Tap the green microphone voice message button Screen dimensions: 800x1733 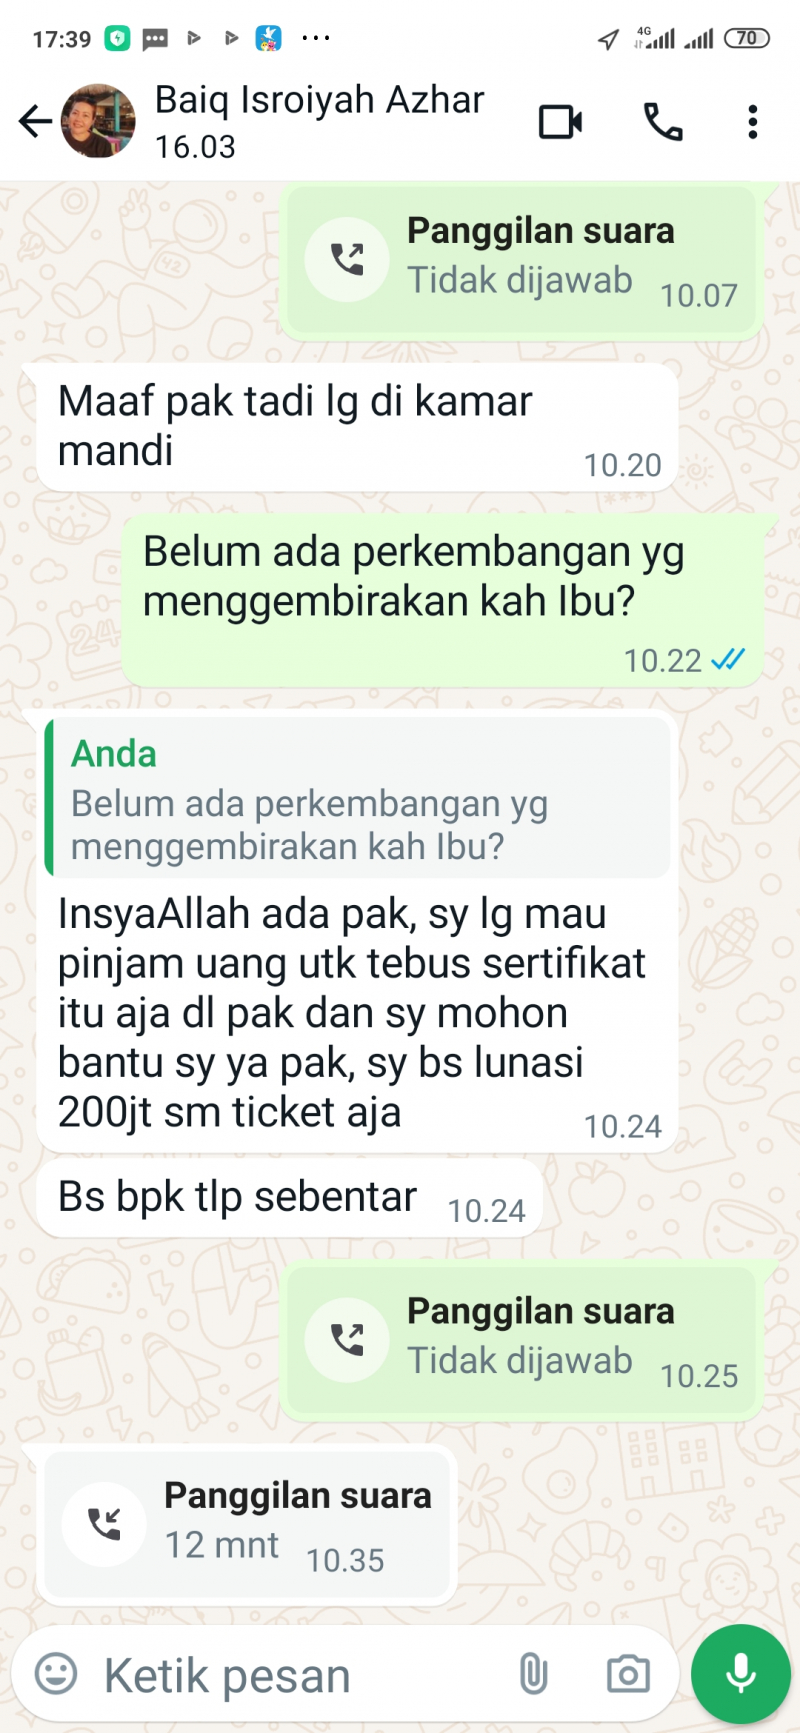[x=741, y=1674]
